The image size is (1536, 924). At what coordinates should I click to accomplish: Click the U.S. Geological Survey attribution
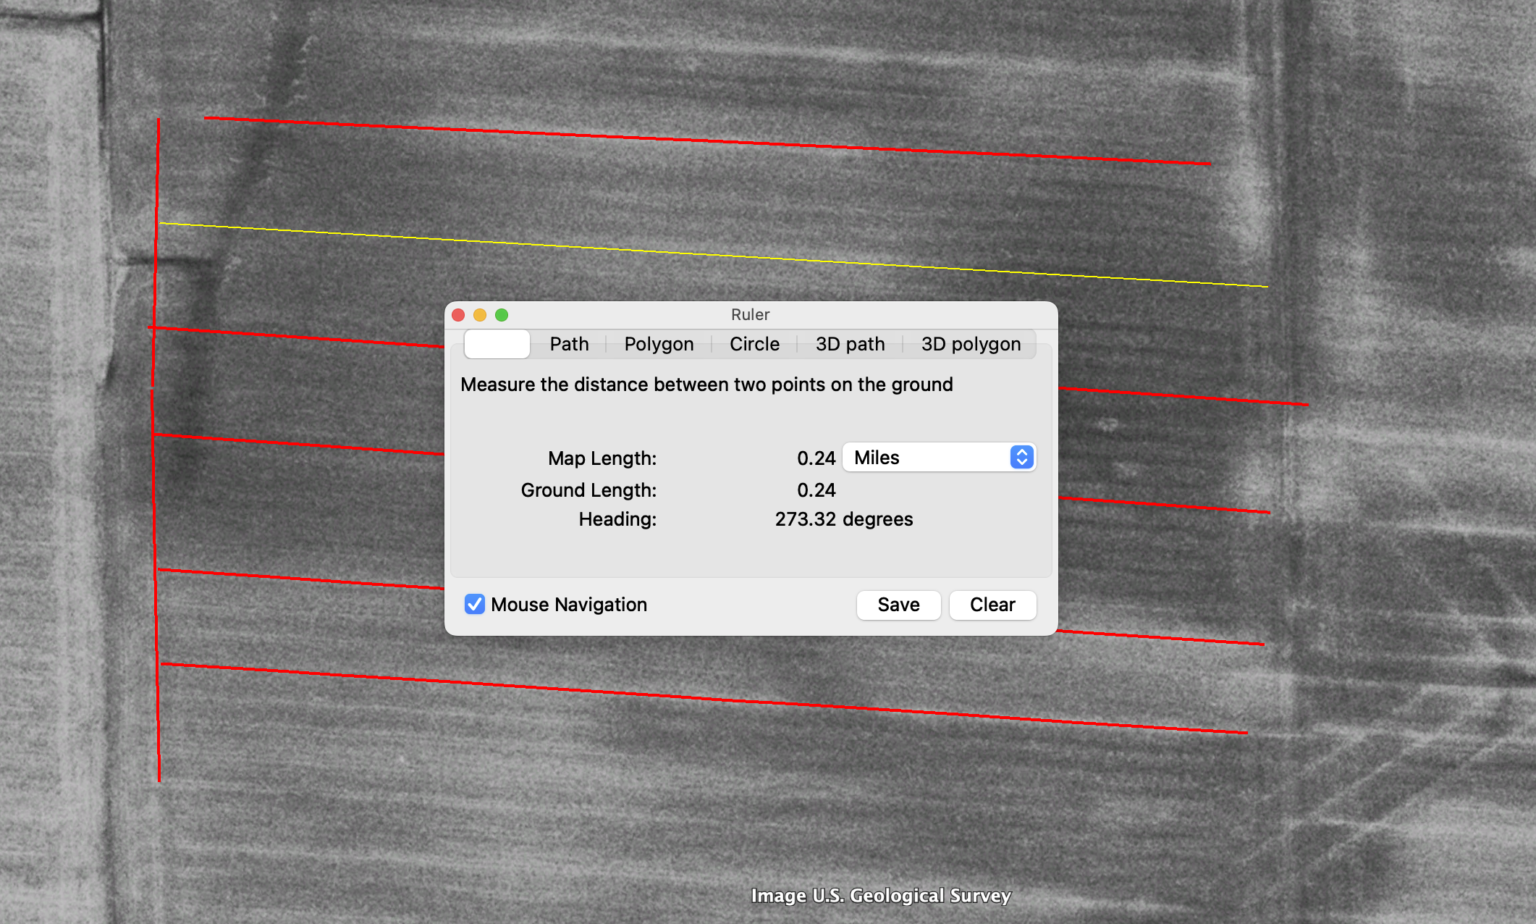[x=880, y=896]
